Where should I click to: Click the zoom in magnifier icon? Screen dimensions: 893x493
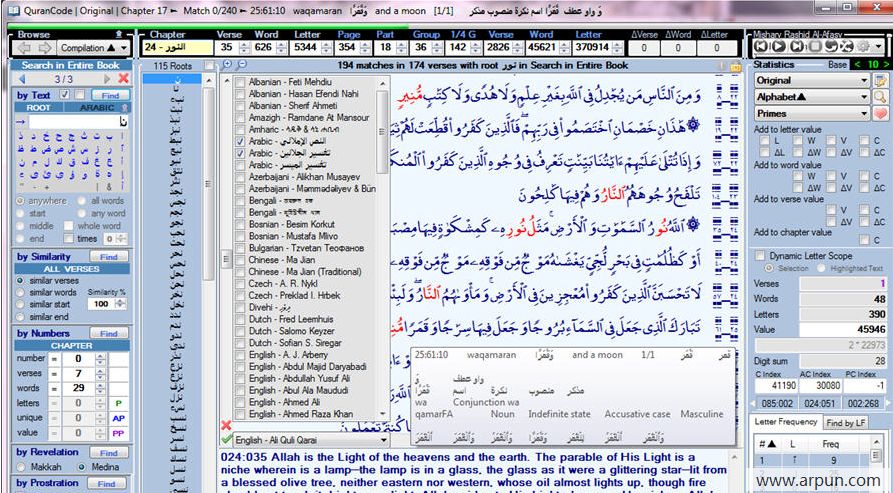(x=226, y=64)
